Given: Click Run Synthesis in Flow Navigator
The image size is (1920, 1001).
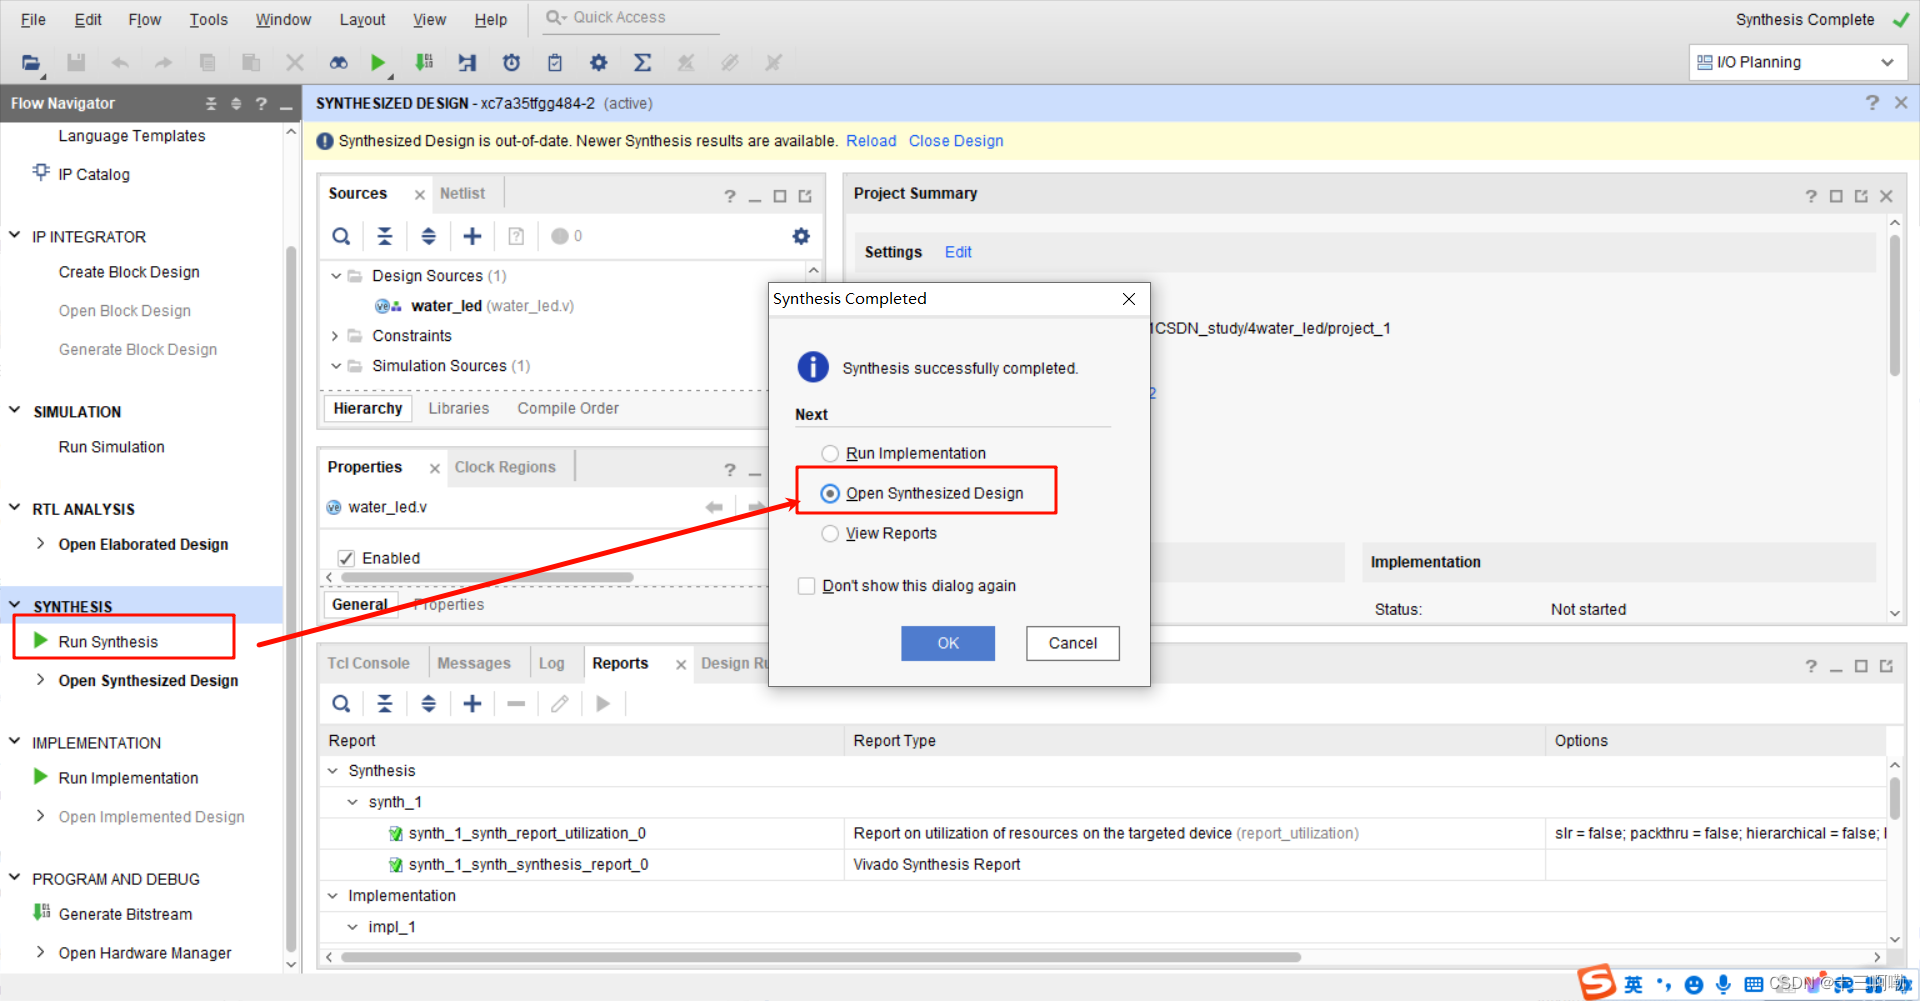Looking at the screenshot, I should click(x=108, y=641).
